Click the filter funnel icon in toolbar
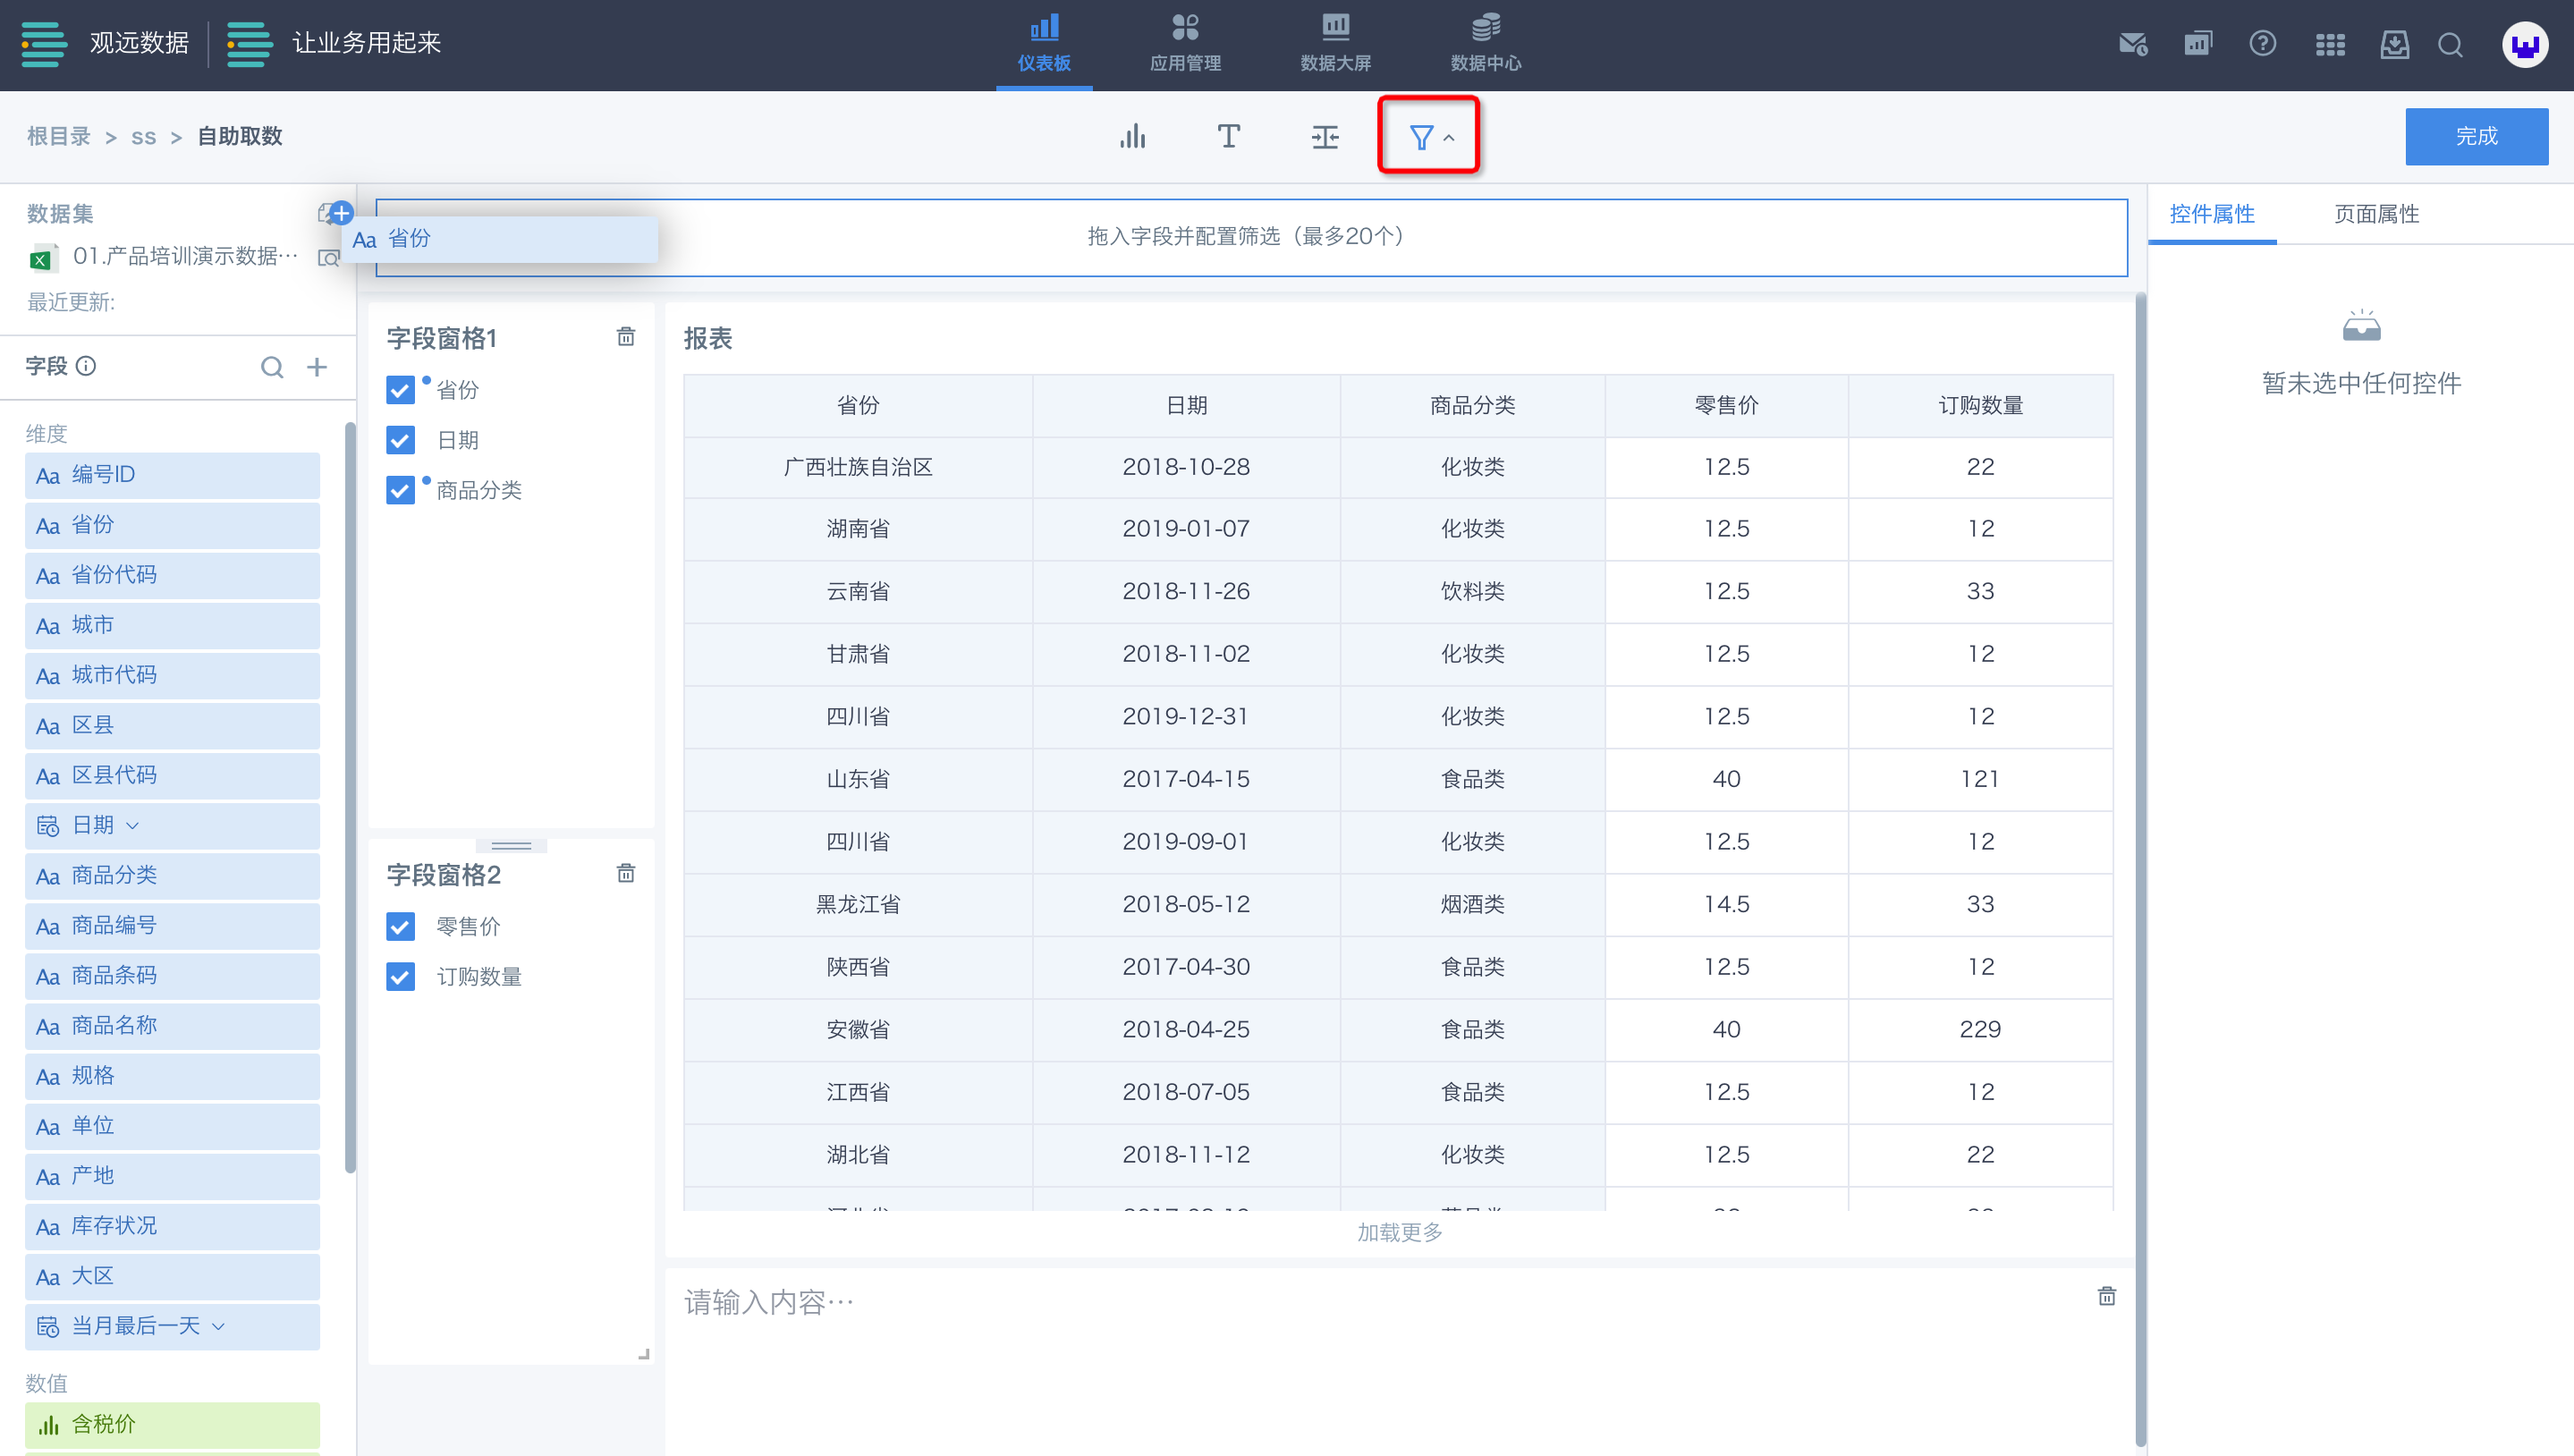Viewport: 2574px width, 1456px height. (x=1420, y=137)
